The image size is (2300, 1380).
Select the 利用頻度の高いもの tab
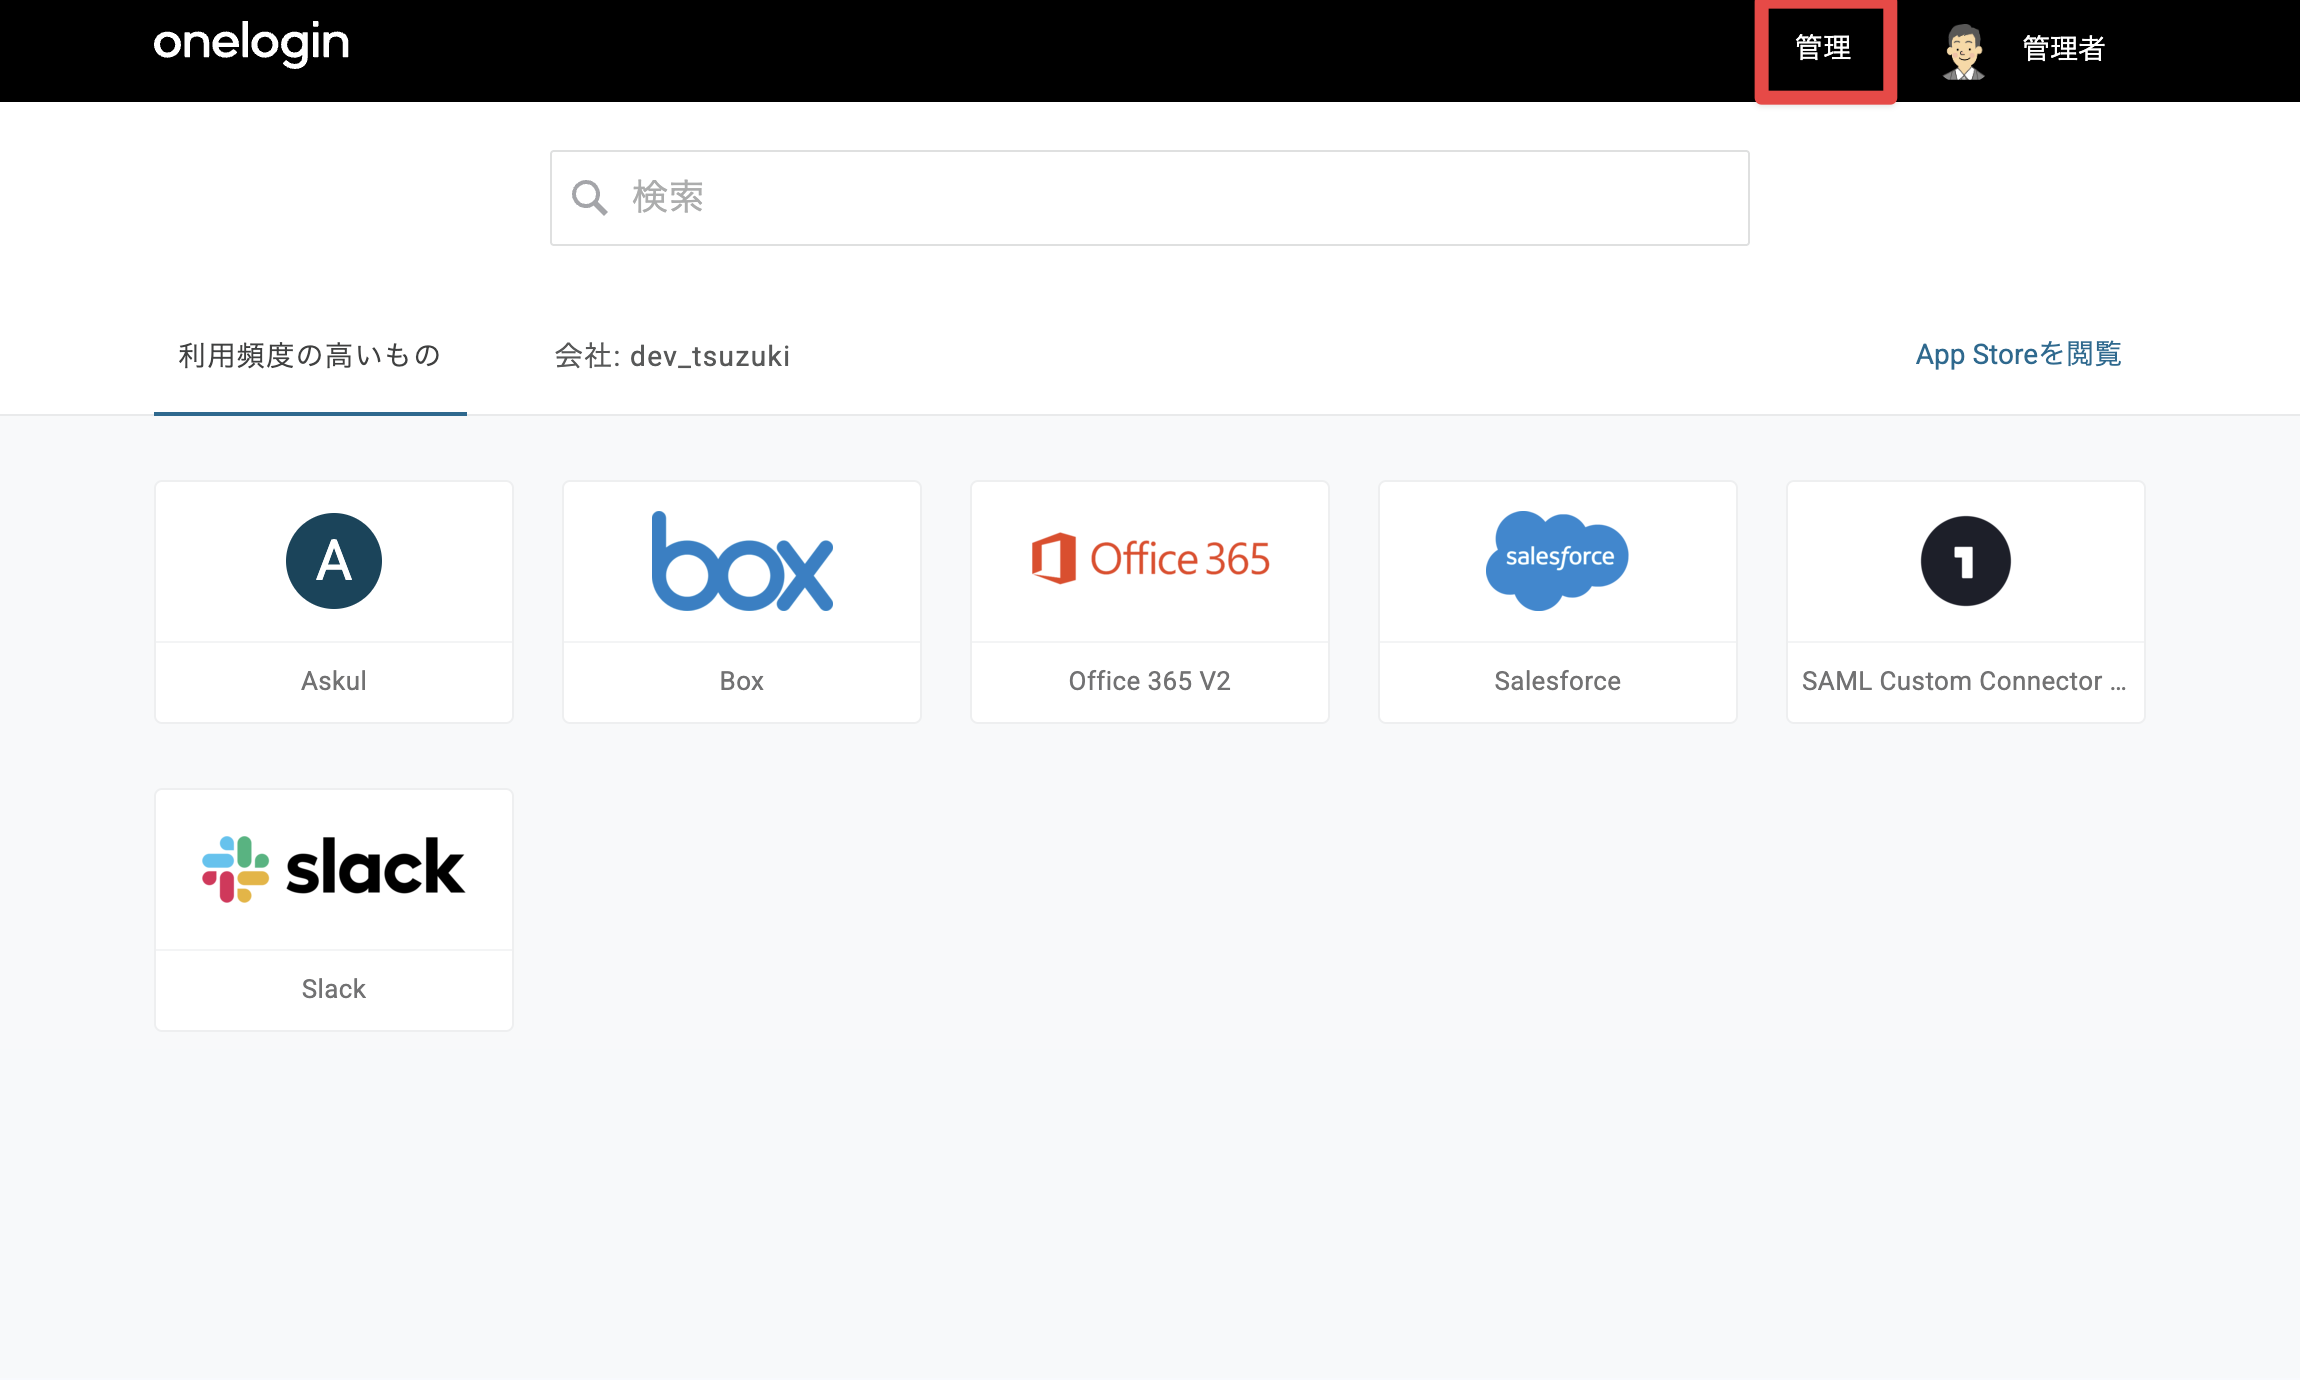click(310, 355)
